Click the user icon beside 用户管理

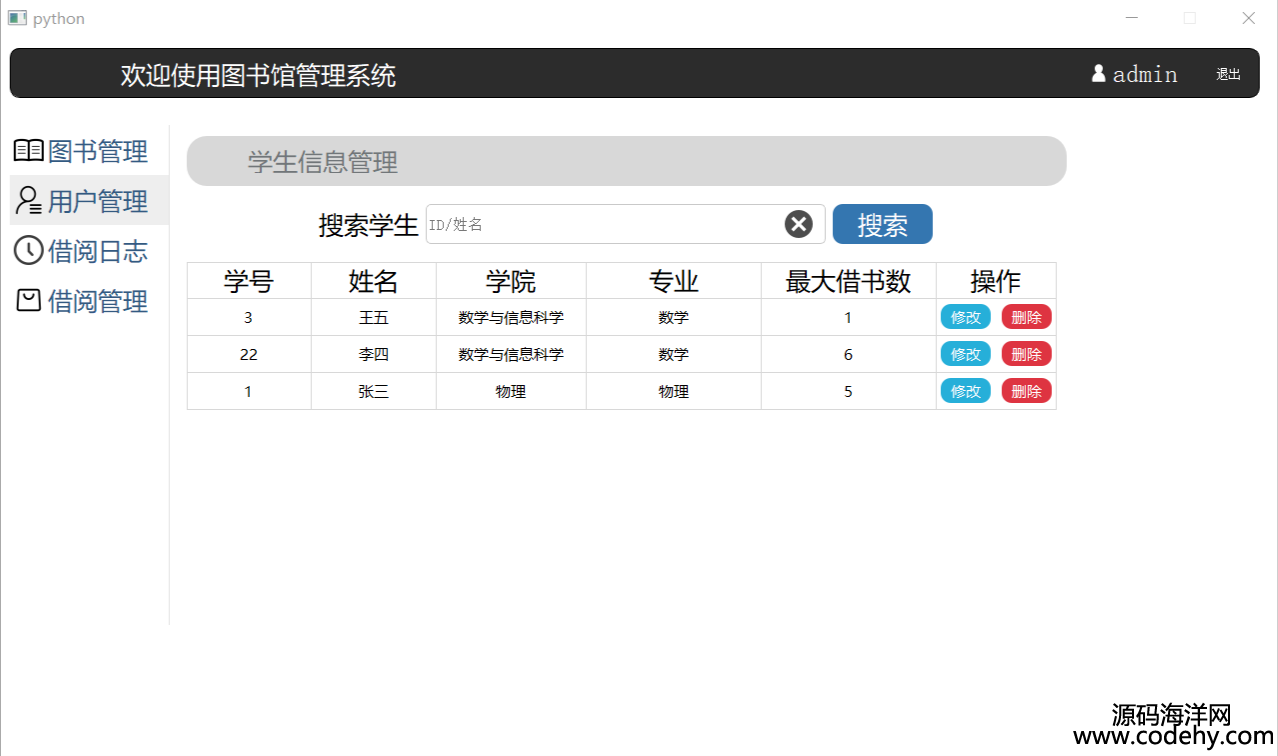(x=28, y=201)
